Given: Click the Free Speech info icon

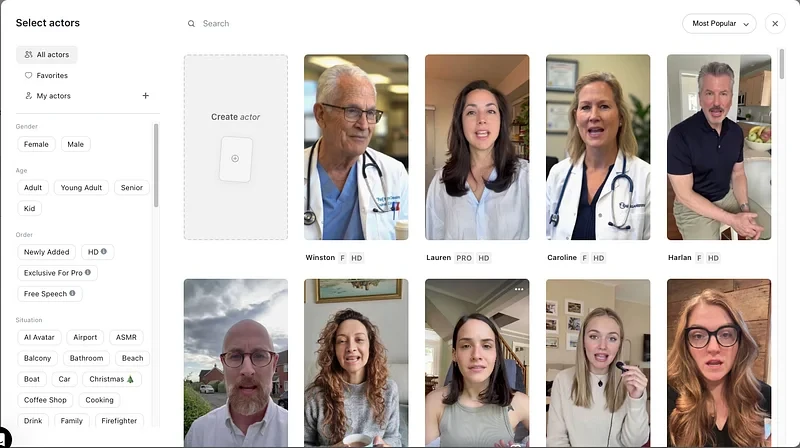Looking at the screenshot, I should click(x=72, y=293).
